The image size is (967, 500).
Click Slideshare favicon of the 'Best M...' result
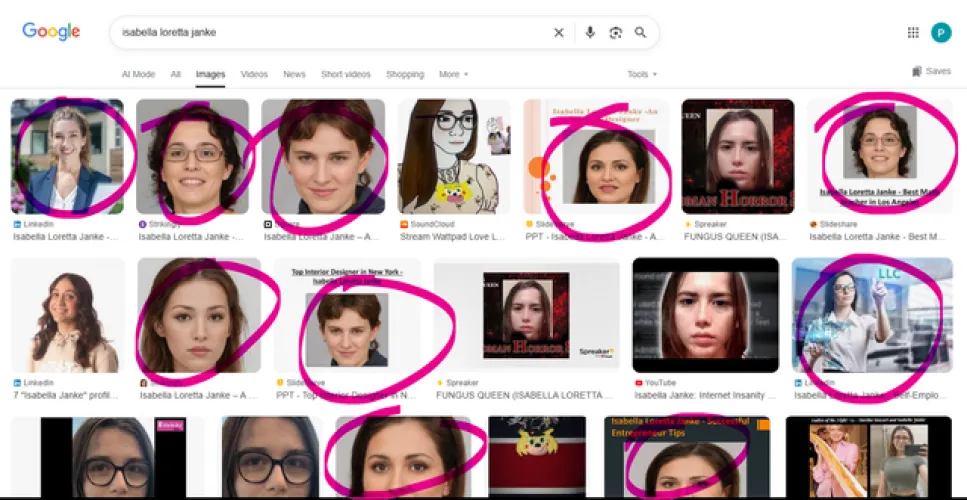[x=813, y=224]
